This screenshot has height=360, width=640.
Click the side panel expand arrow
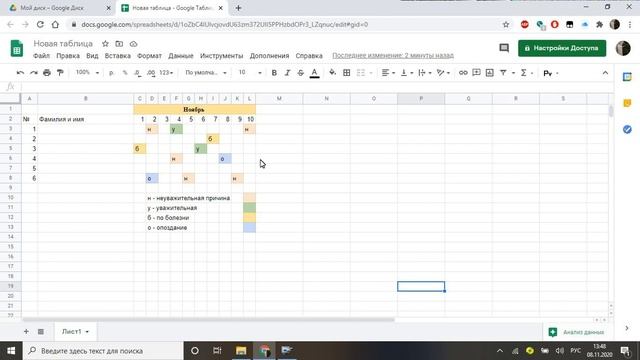[627, 328]
